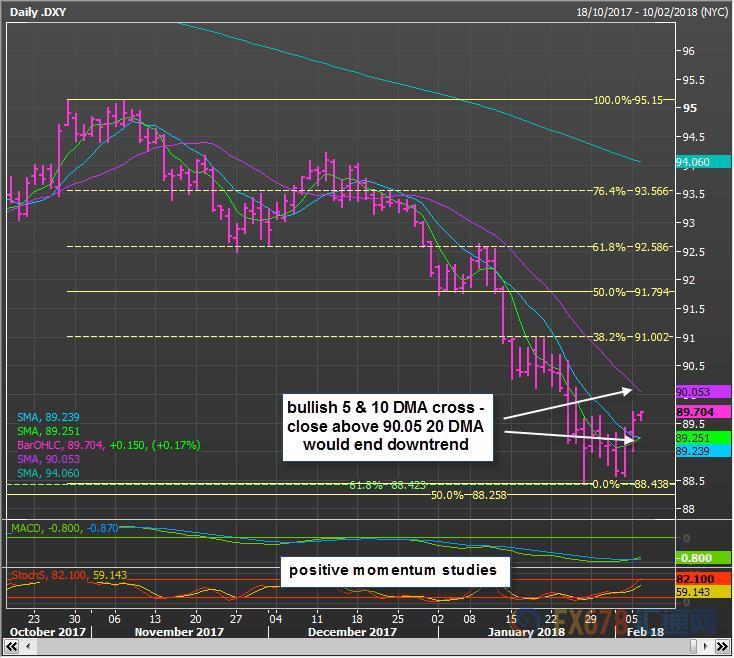
Task: Click the date range label at top right
Action: (652, 12)
